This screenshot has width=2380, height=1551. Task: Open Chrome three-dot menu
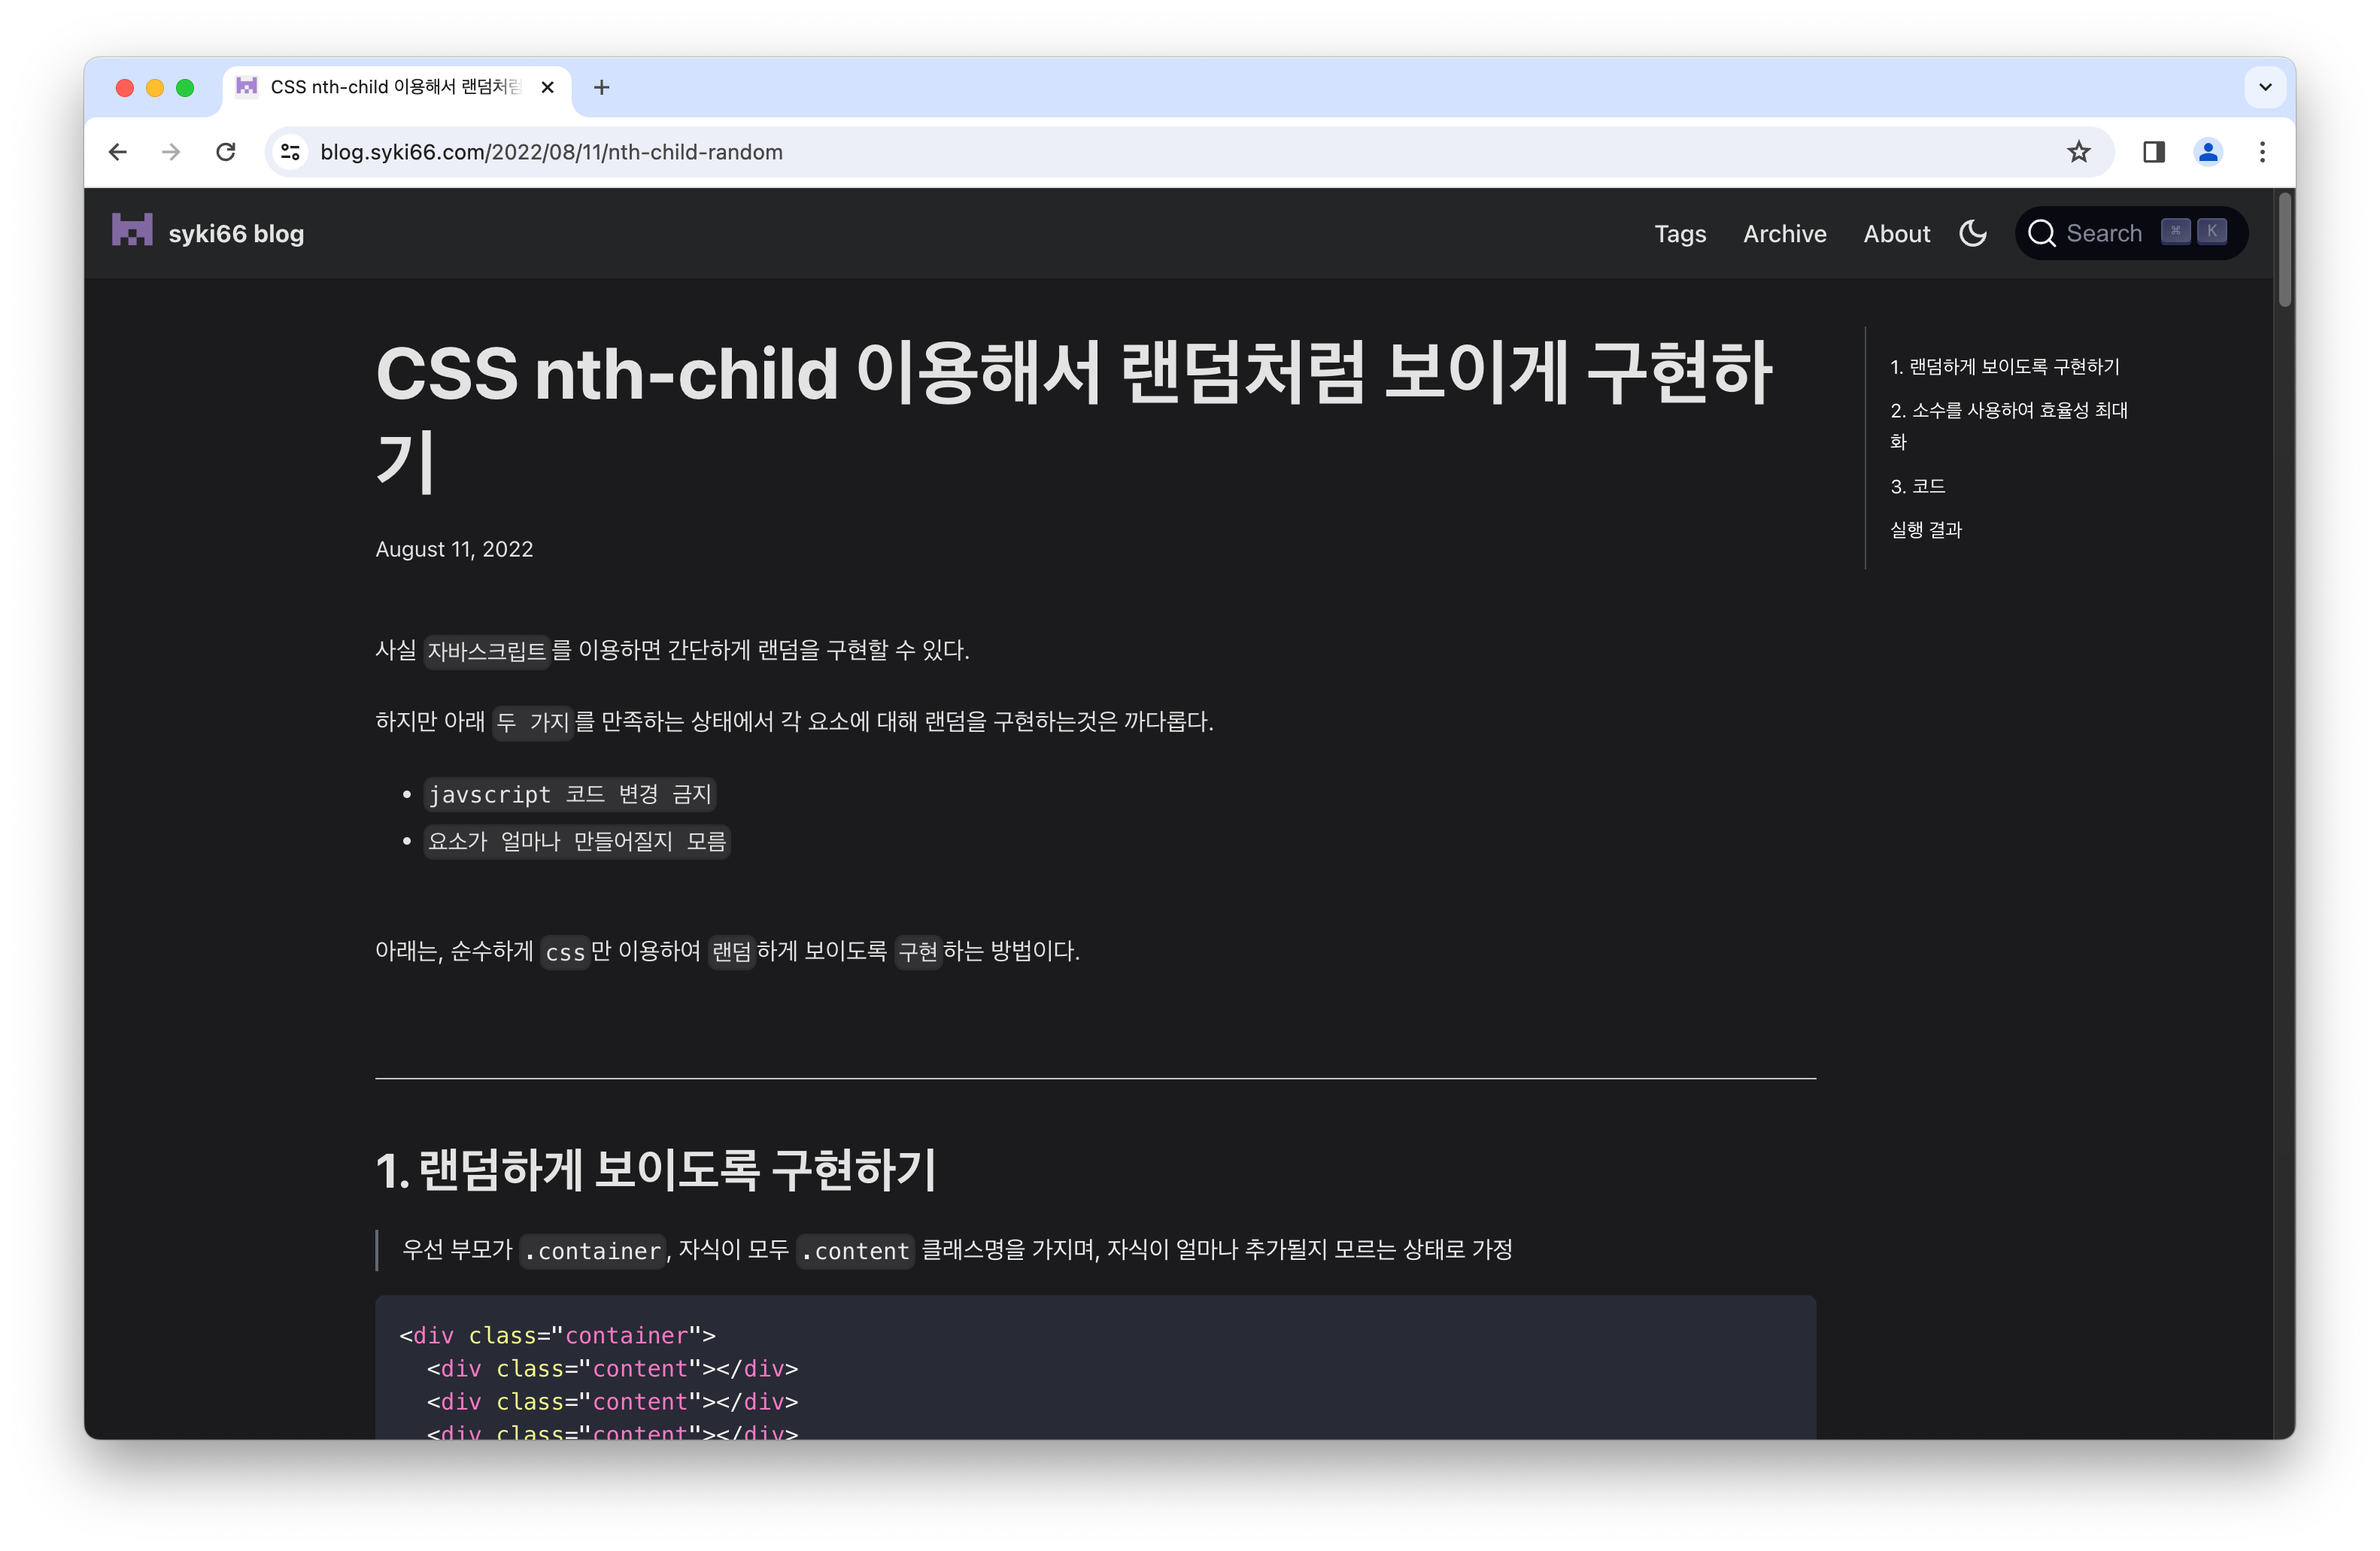click(2262, 152)
